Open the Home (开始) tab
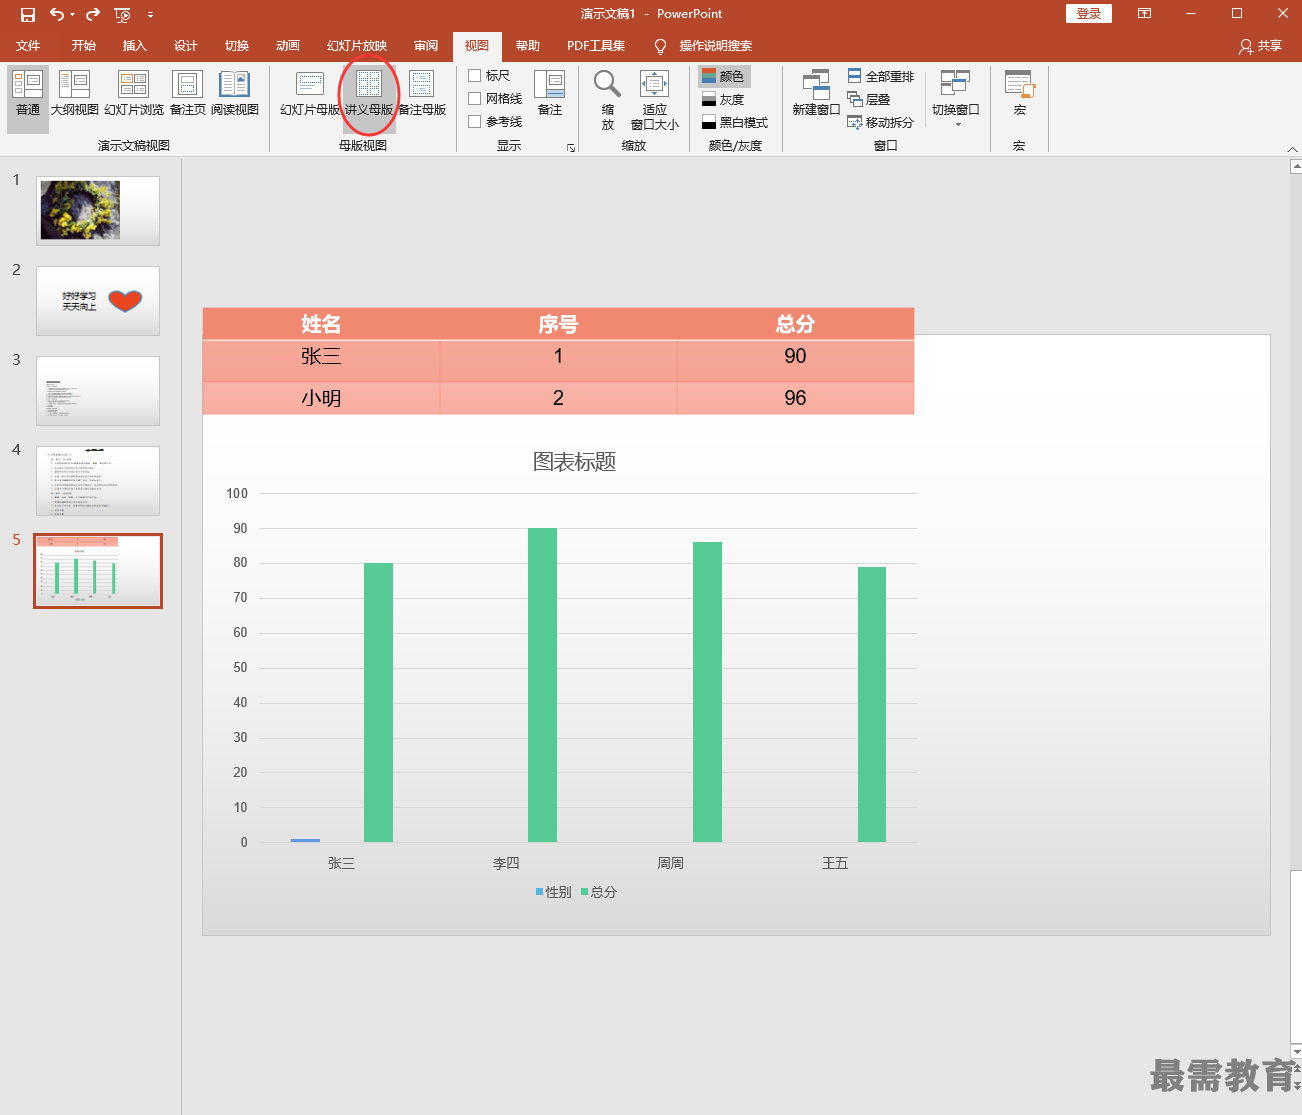The image size is (1302, 1115). 84,46
